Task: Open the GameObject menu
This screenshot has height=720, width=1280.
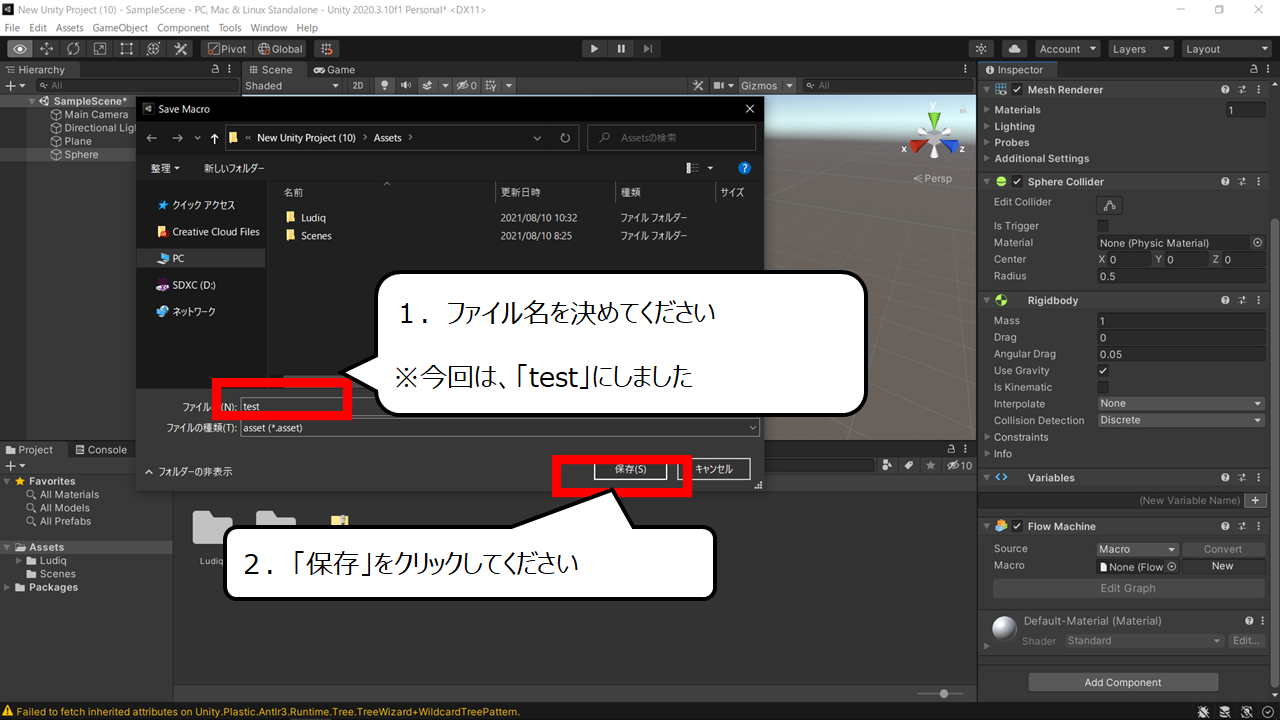Action: pyautogui.click(x=120, y=28)
